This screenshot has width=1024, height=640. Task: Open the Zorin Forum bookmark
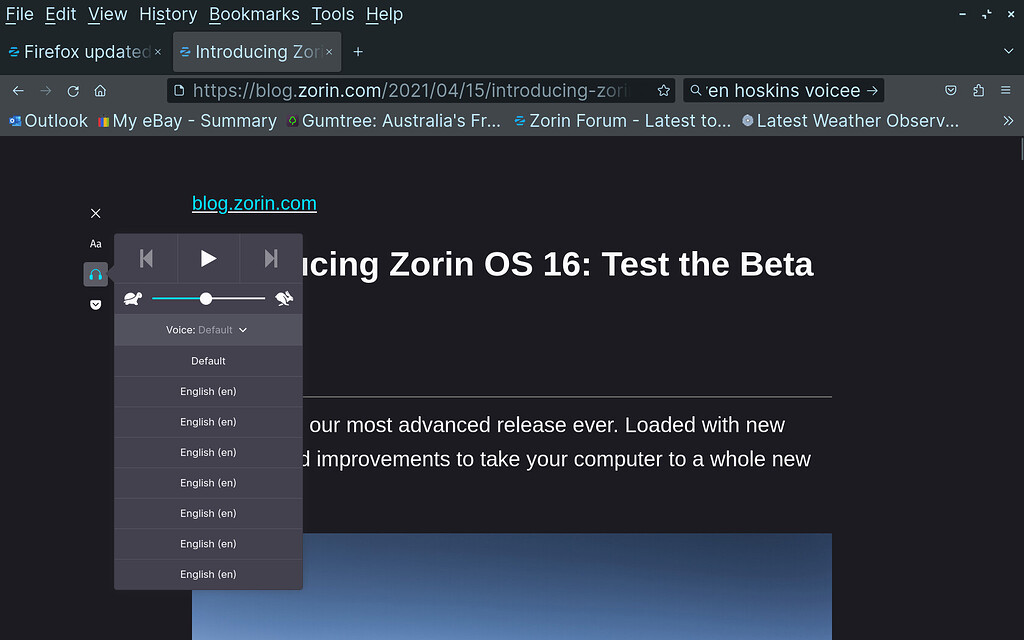click(622, 121)
